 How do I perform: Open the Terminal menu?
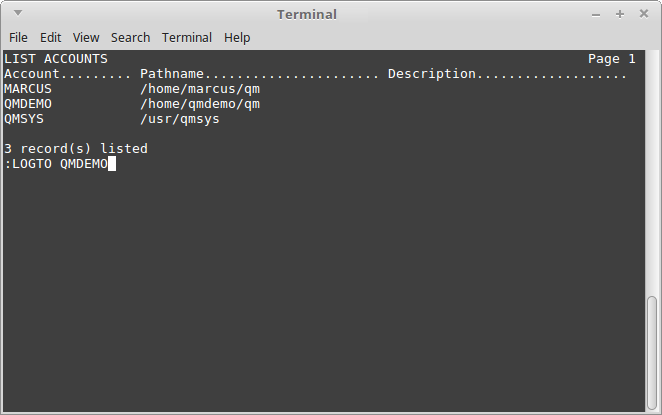[x=187, y=38]
